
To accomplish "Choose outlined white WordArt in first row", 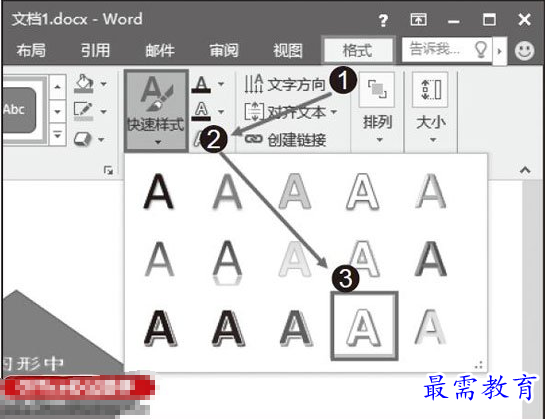I will [362, 191].
